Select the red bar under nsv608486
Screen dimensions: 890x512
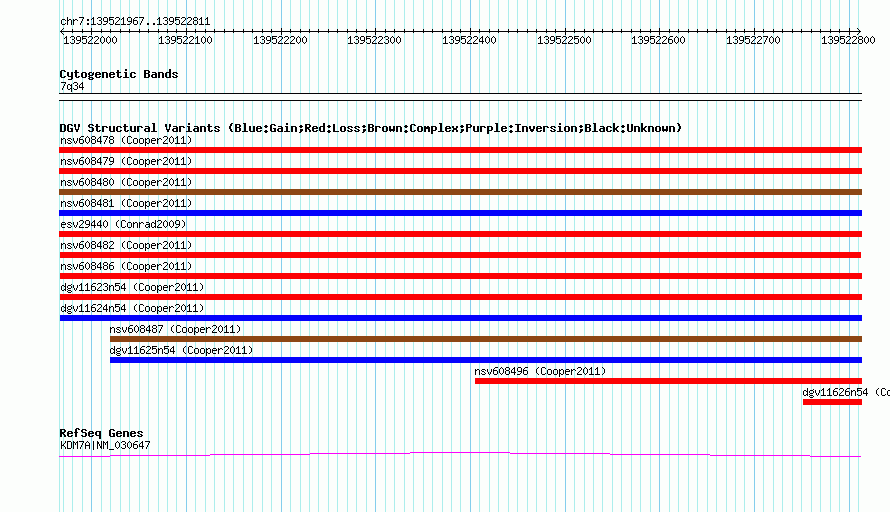pos(460,276)
